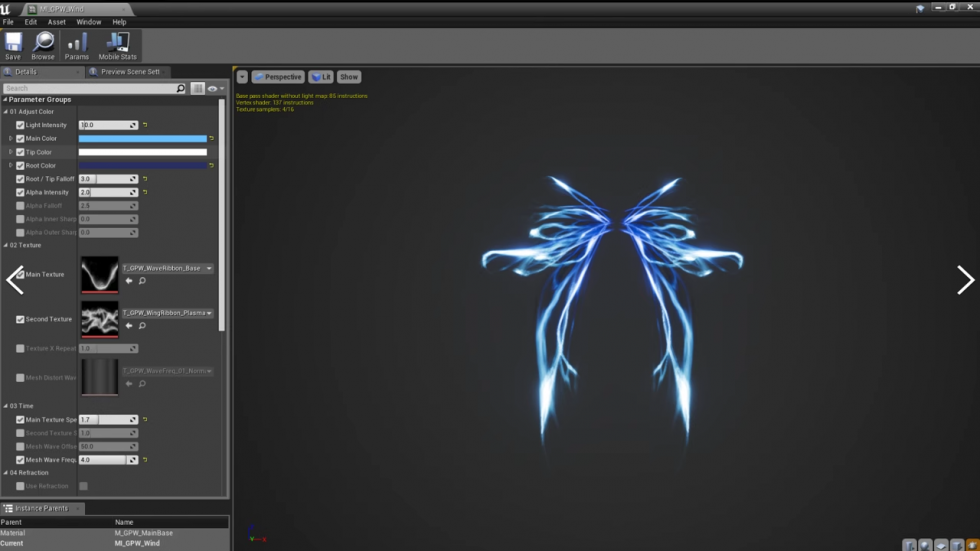Expand the Root Color channel values
Image resolution: width=980 pixels, height=551 pixels.
pos(10,166)
